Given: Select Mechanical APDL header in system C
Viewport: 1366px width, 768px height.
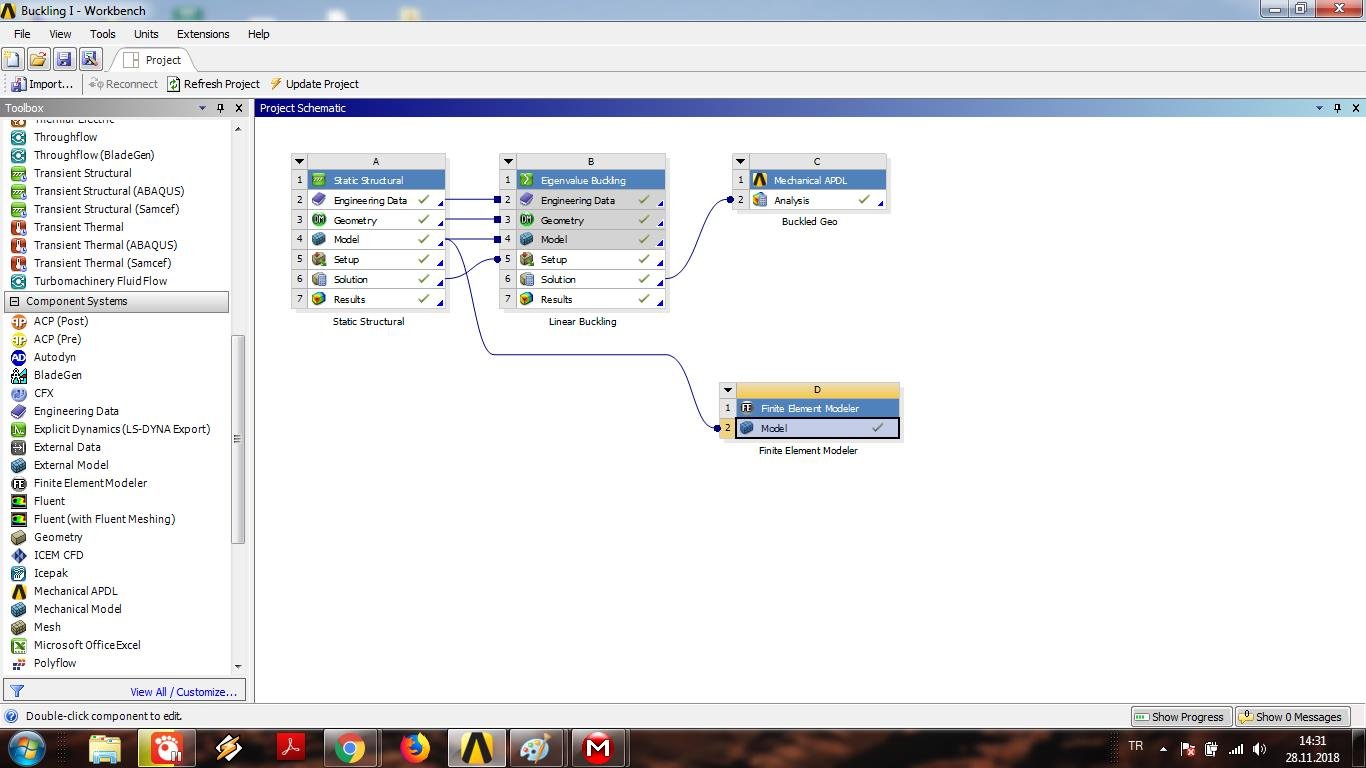Looking at the screenshot, I should [817, 180].
